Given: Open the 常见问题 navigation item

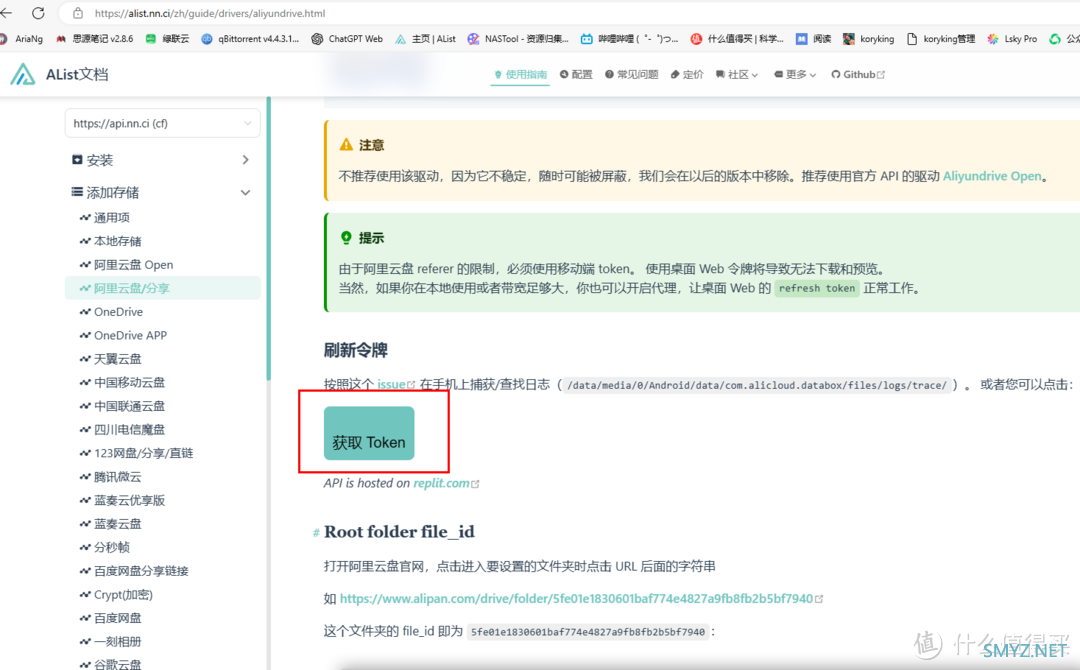Looking at the screenshot, I should 632,74.
